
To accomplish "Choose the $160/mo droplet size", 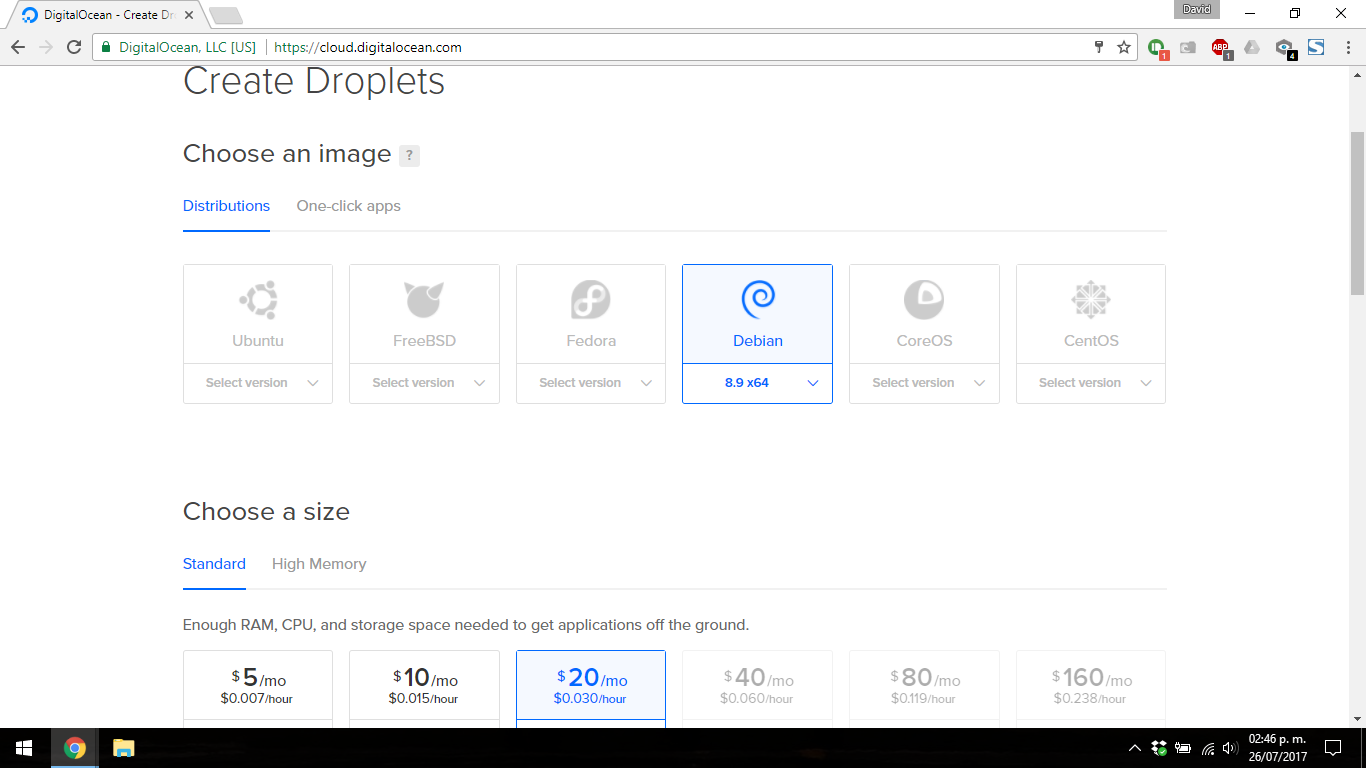I will (1091, 688).
